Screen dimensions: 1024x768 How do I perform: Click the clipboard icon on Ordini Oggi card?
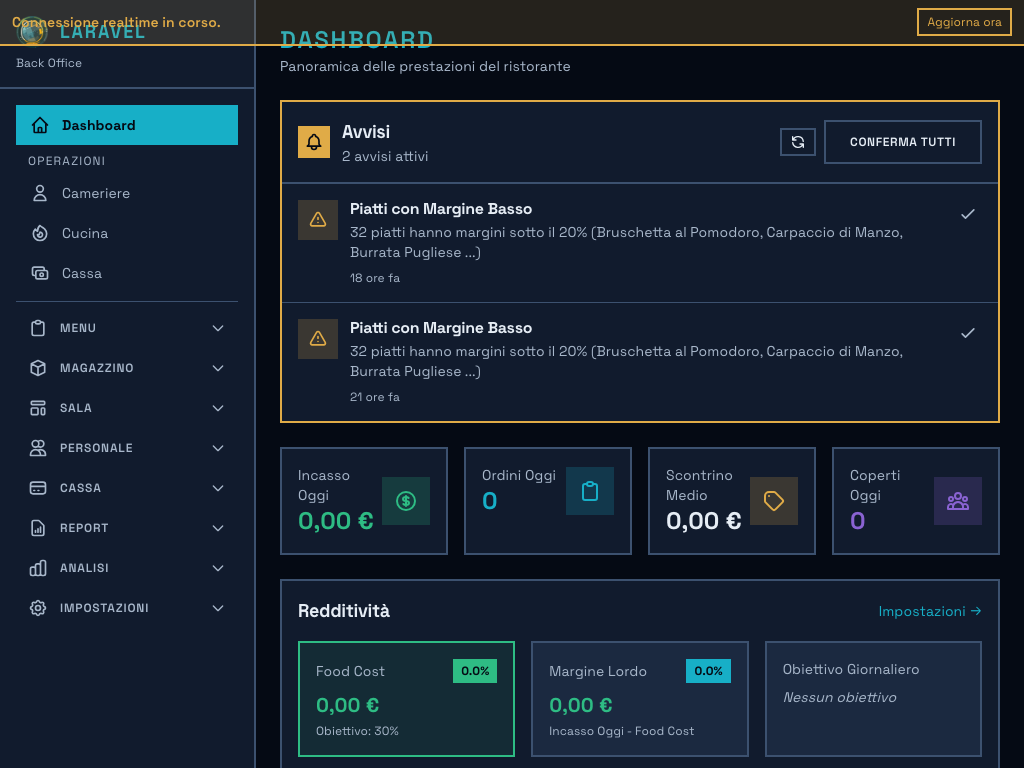pyautogui.click(x=590, y=491)
